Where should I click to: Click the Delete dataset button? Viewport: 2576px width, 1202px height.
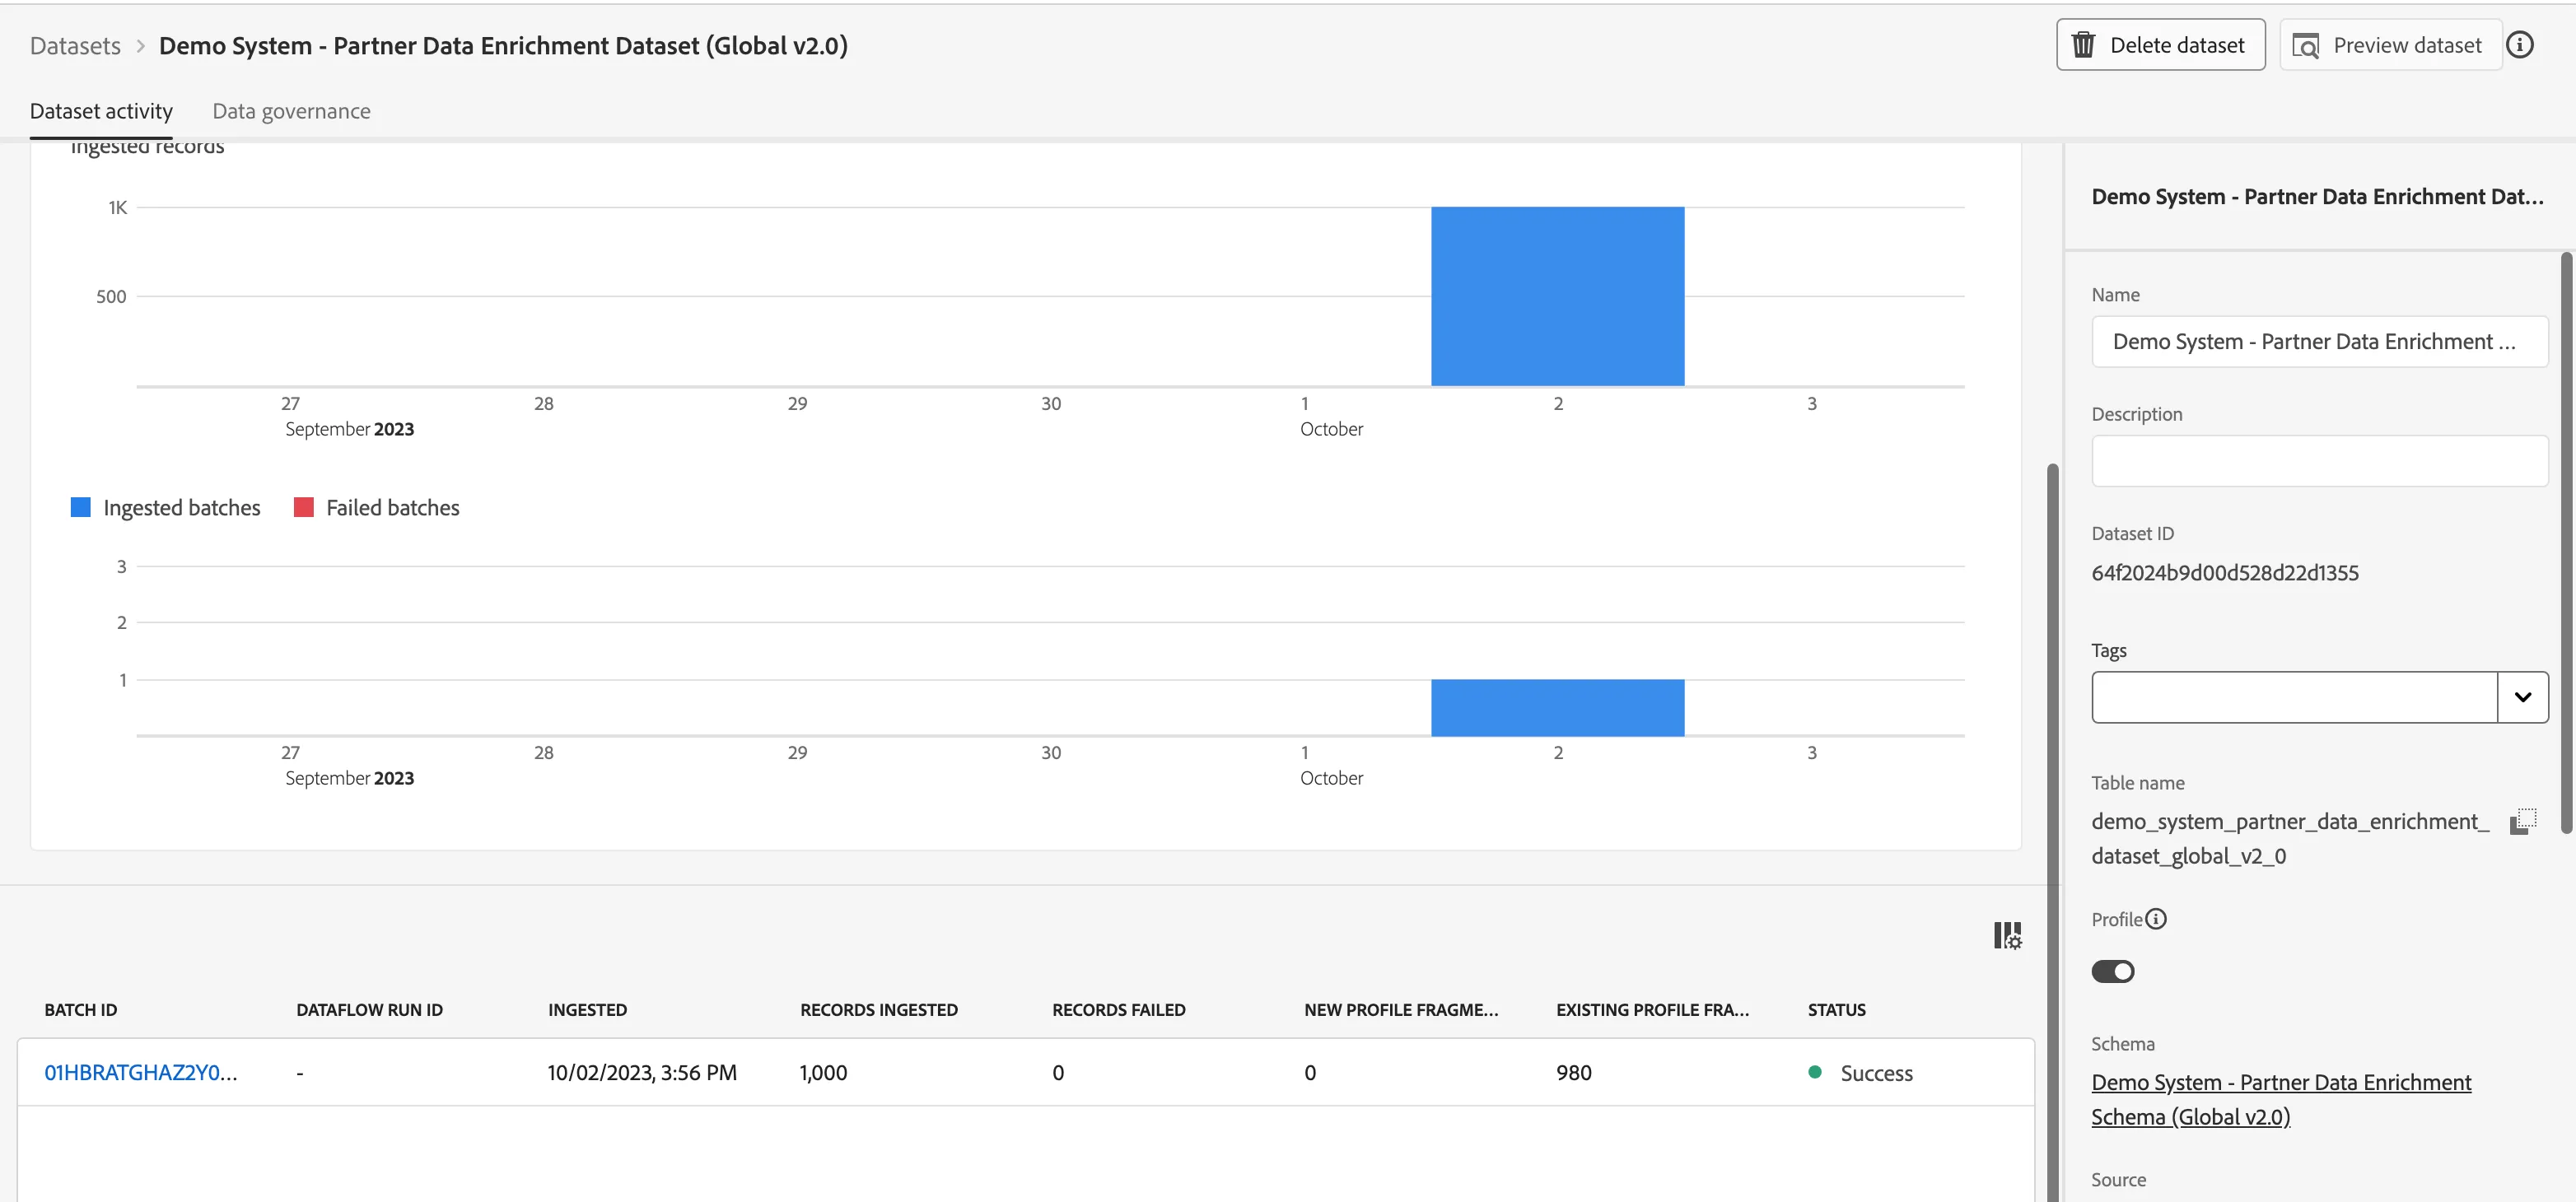tap(2160, 45)
